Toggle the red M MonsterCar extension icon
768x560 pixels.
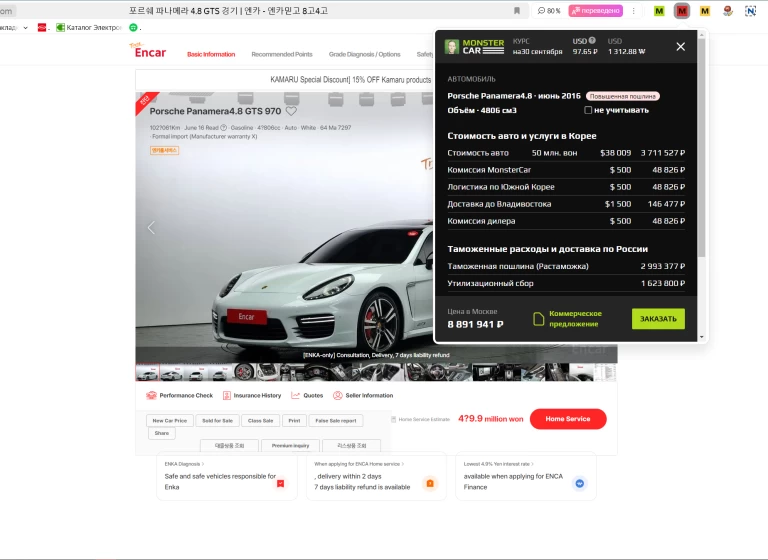point(682,11)
